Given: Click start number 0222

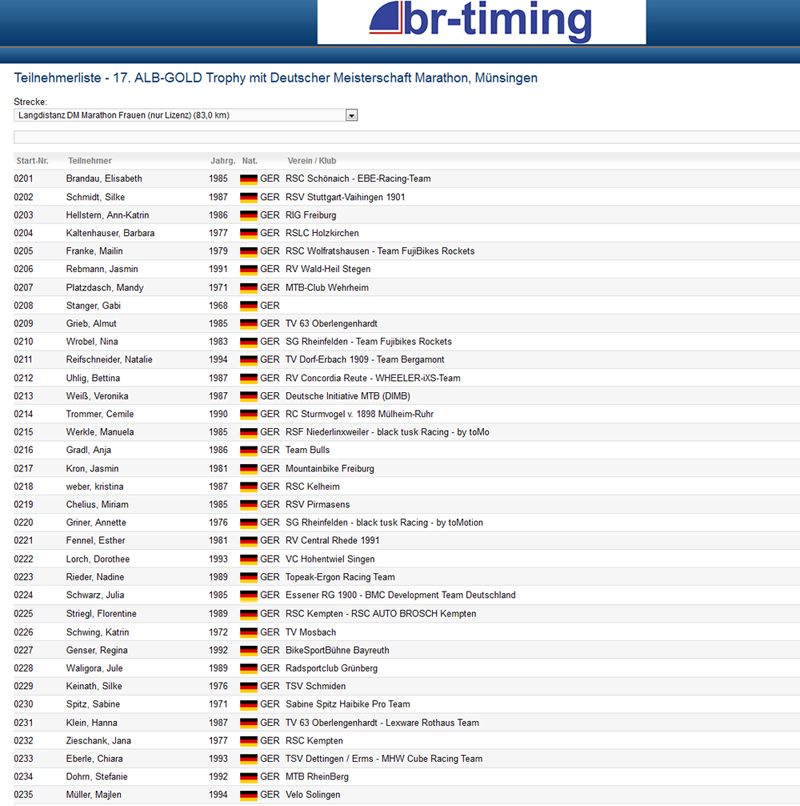Looking at the screenshot, I should [23, 559].
